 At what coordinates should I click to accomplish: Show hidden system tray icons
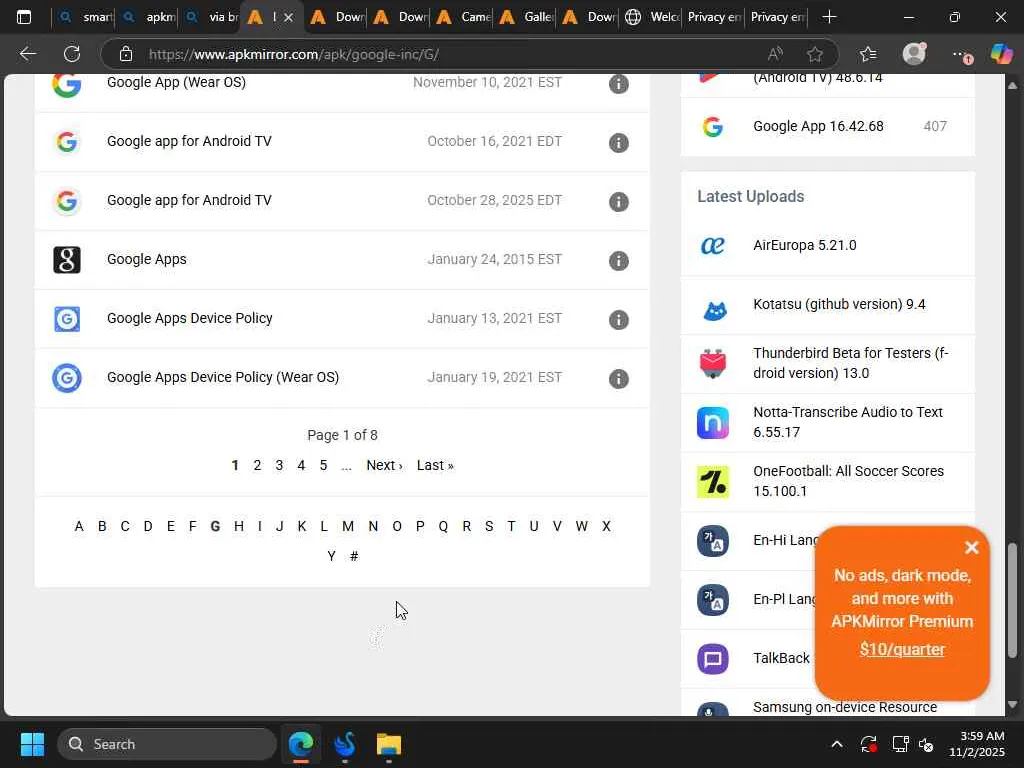(x=837, y=744)
